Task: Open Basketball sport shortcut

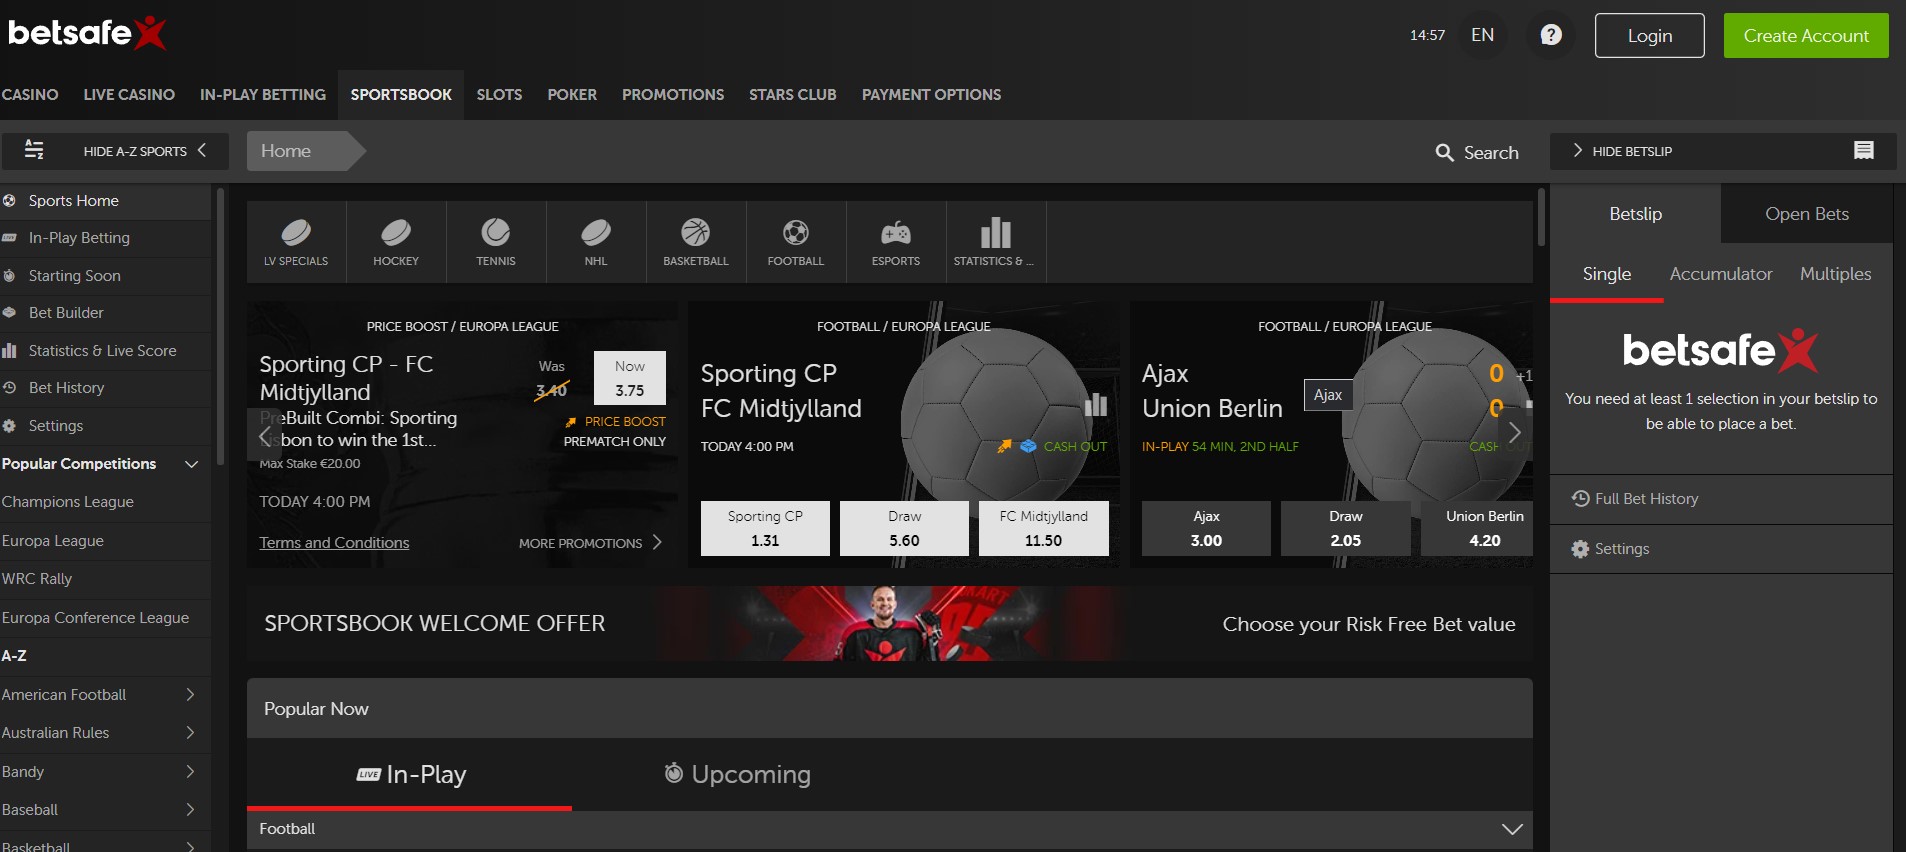Action: (696, 242)
